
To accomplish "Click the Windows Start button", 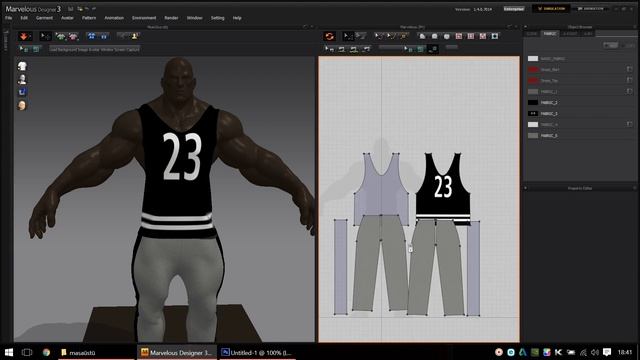I will click(9, 352).
